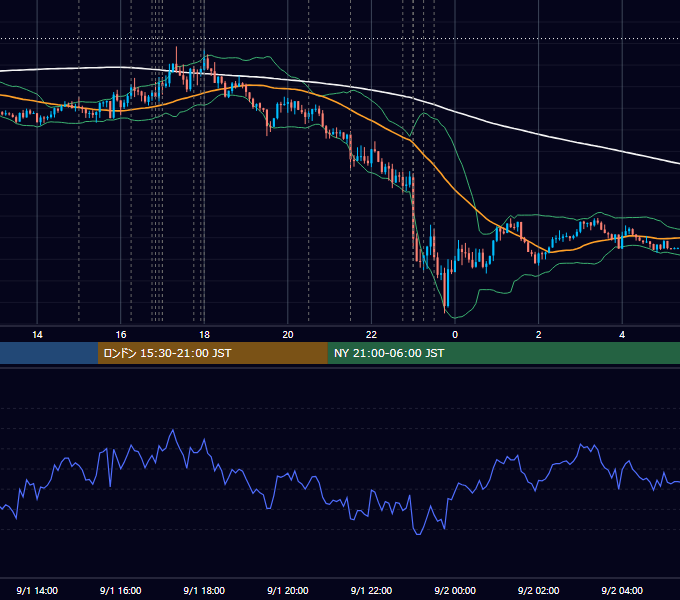Click the 9/1 22:00 time label

click(371, 590)
